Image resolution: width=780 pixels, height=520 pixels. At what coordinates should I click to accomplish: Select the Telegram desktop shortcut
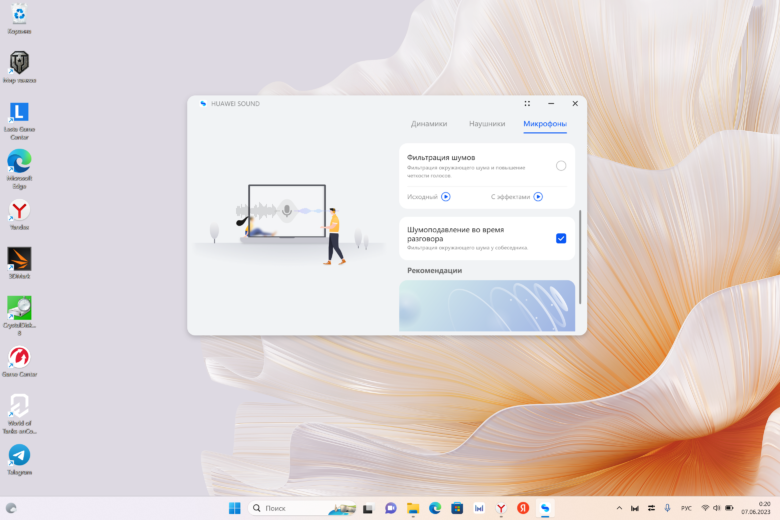(19, 460)
